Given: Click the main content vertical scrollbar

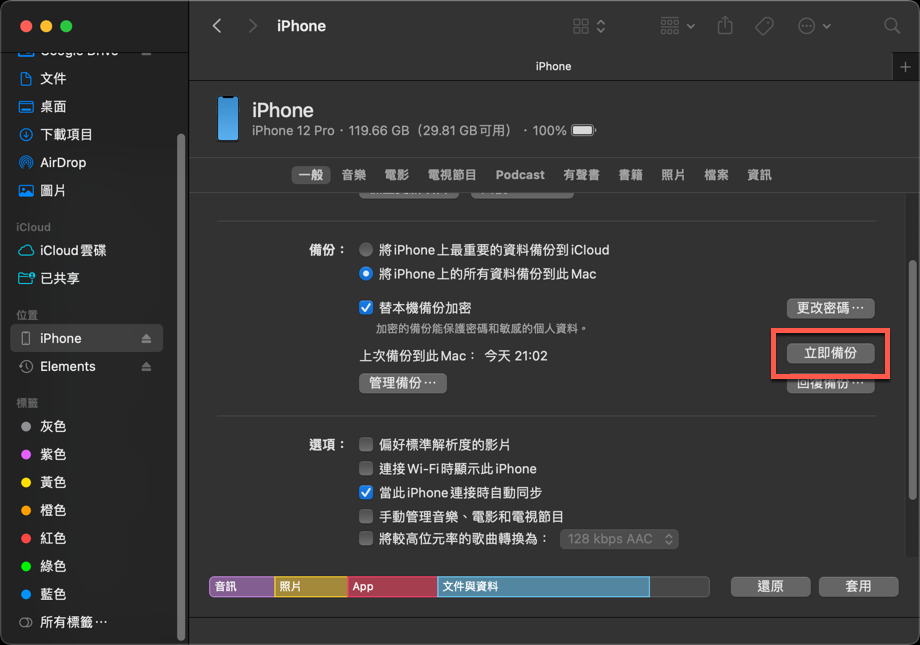Looking at the screenshot, I should coord(912,380).
